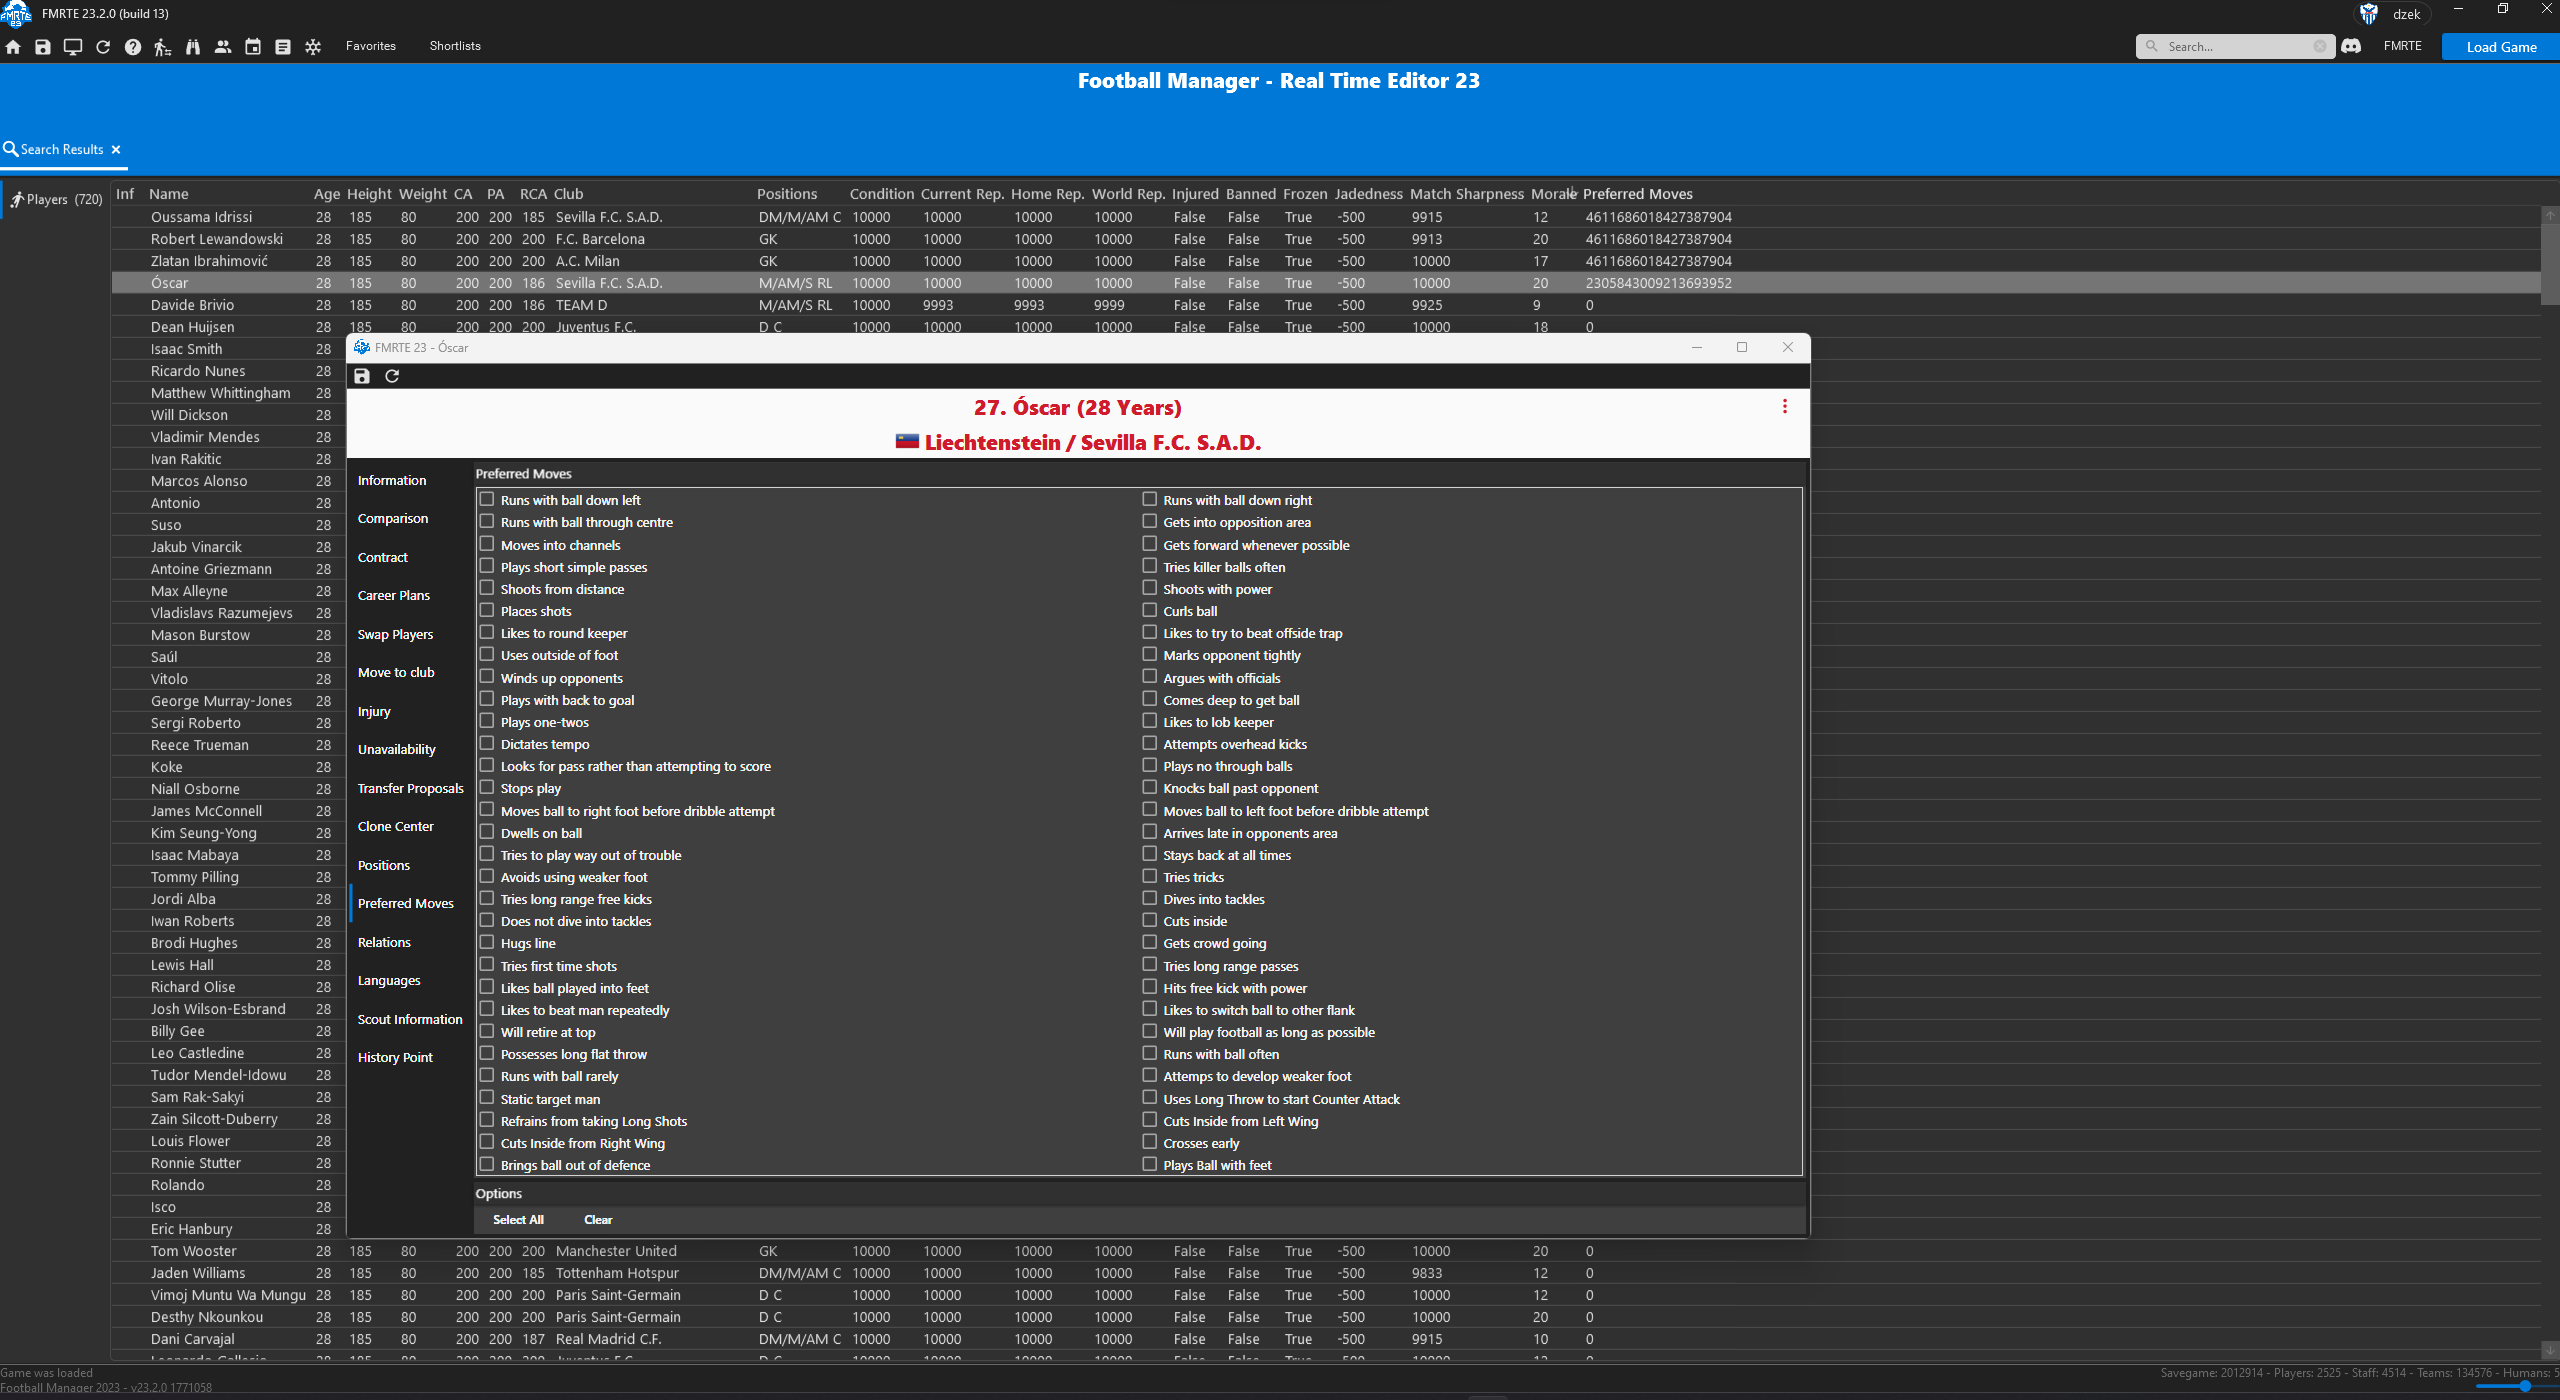The width and height of the screenshot is (2560, 1400).
Task: Click the Search input field
Action: [2236, 46]
